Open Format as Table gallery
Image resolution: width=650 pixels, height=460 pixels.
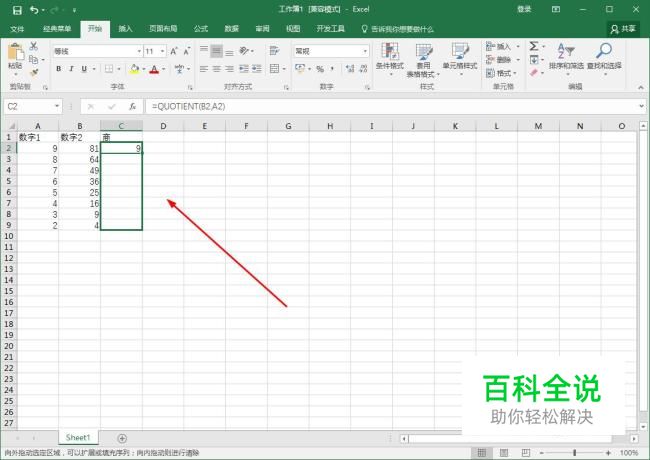(x=423, y=60)
